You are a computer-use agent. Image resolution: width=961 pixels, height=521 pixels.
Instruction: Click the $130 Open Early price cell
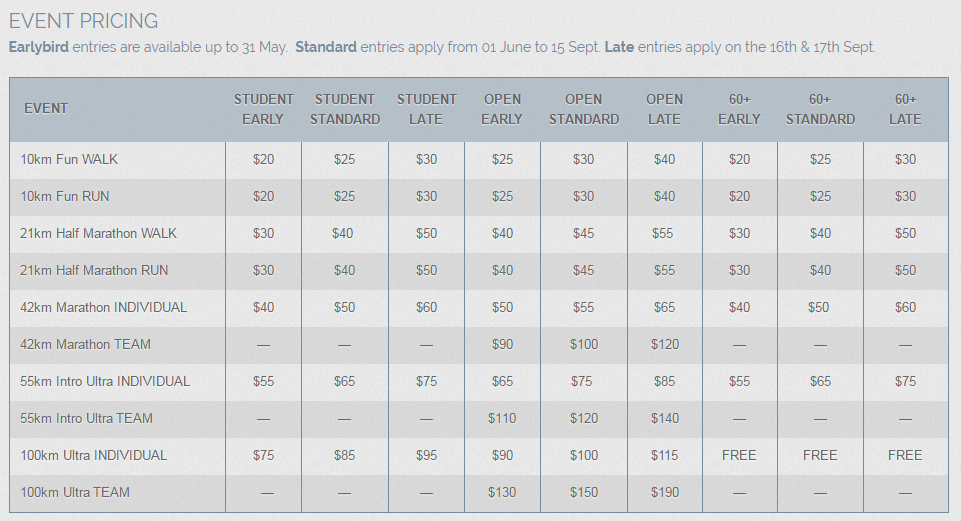(x=502, y=492)
